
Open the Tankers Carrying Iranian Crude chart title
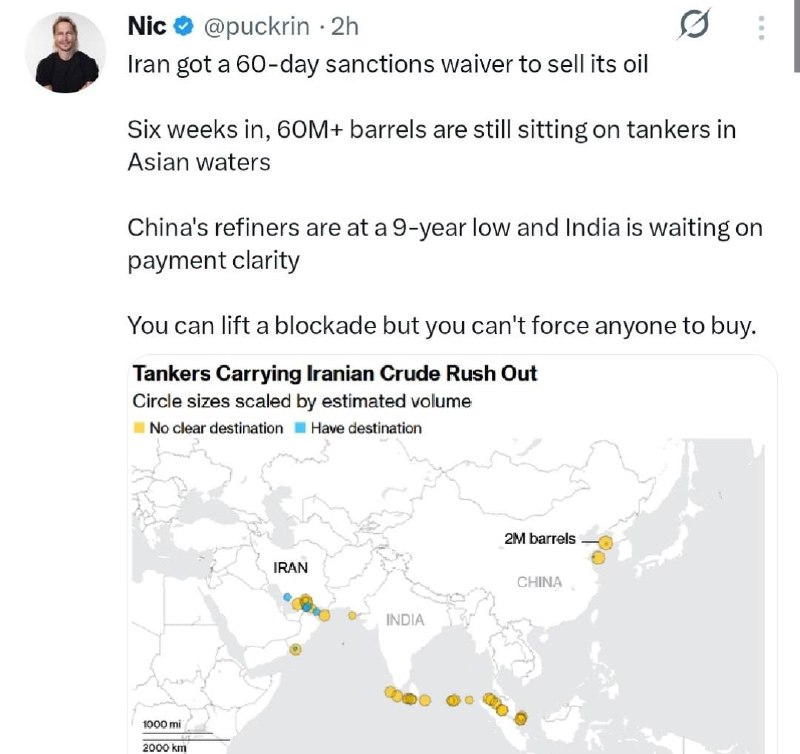pos(335,373)
